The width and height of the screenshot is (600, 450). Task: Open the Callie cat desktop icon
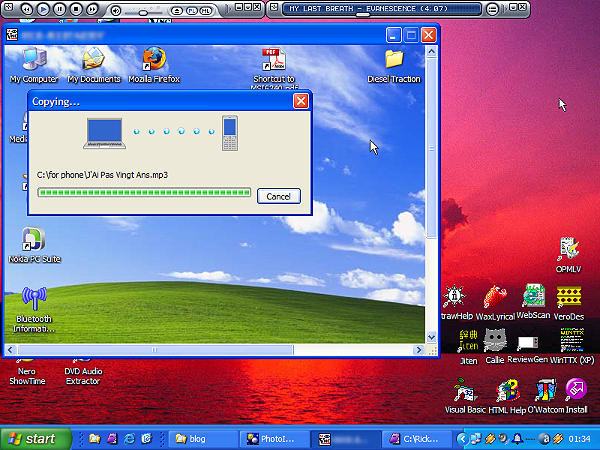(495, 346)
